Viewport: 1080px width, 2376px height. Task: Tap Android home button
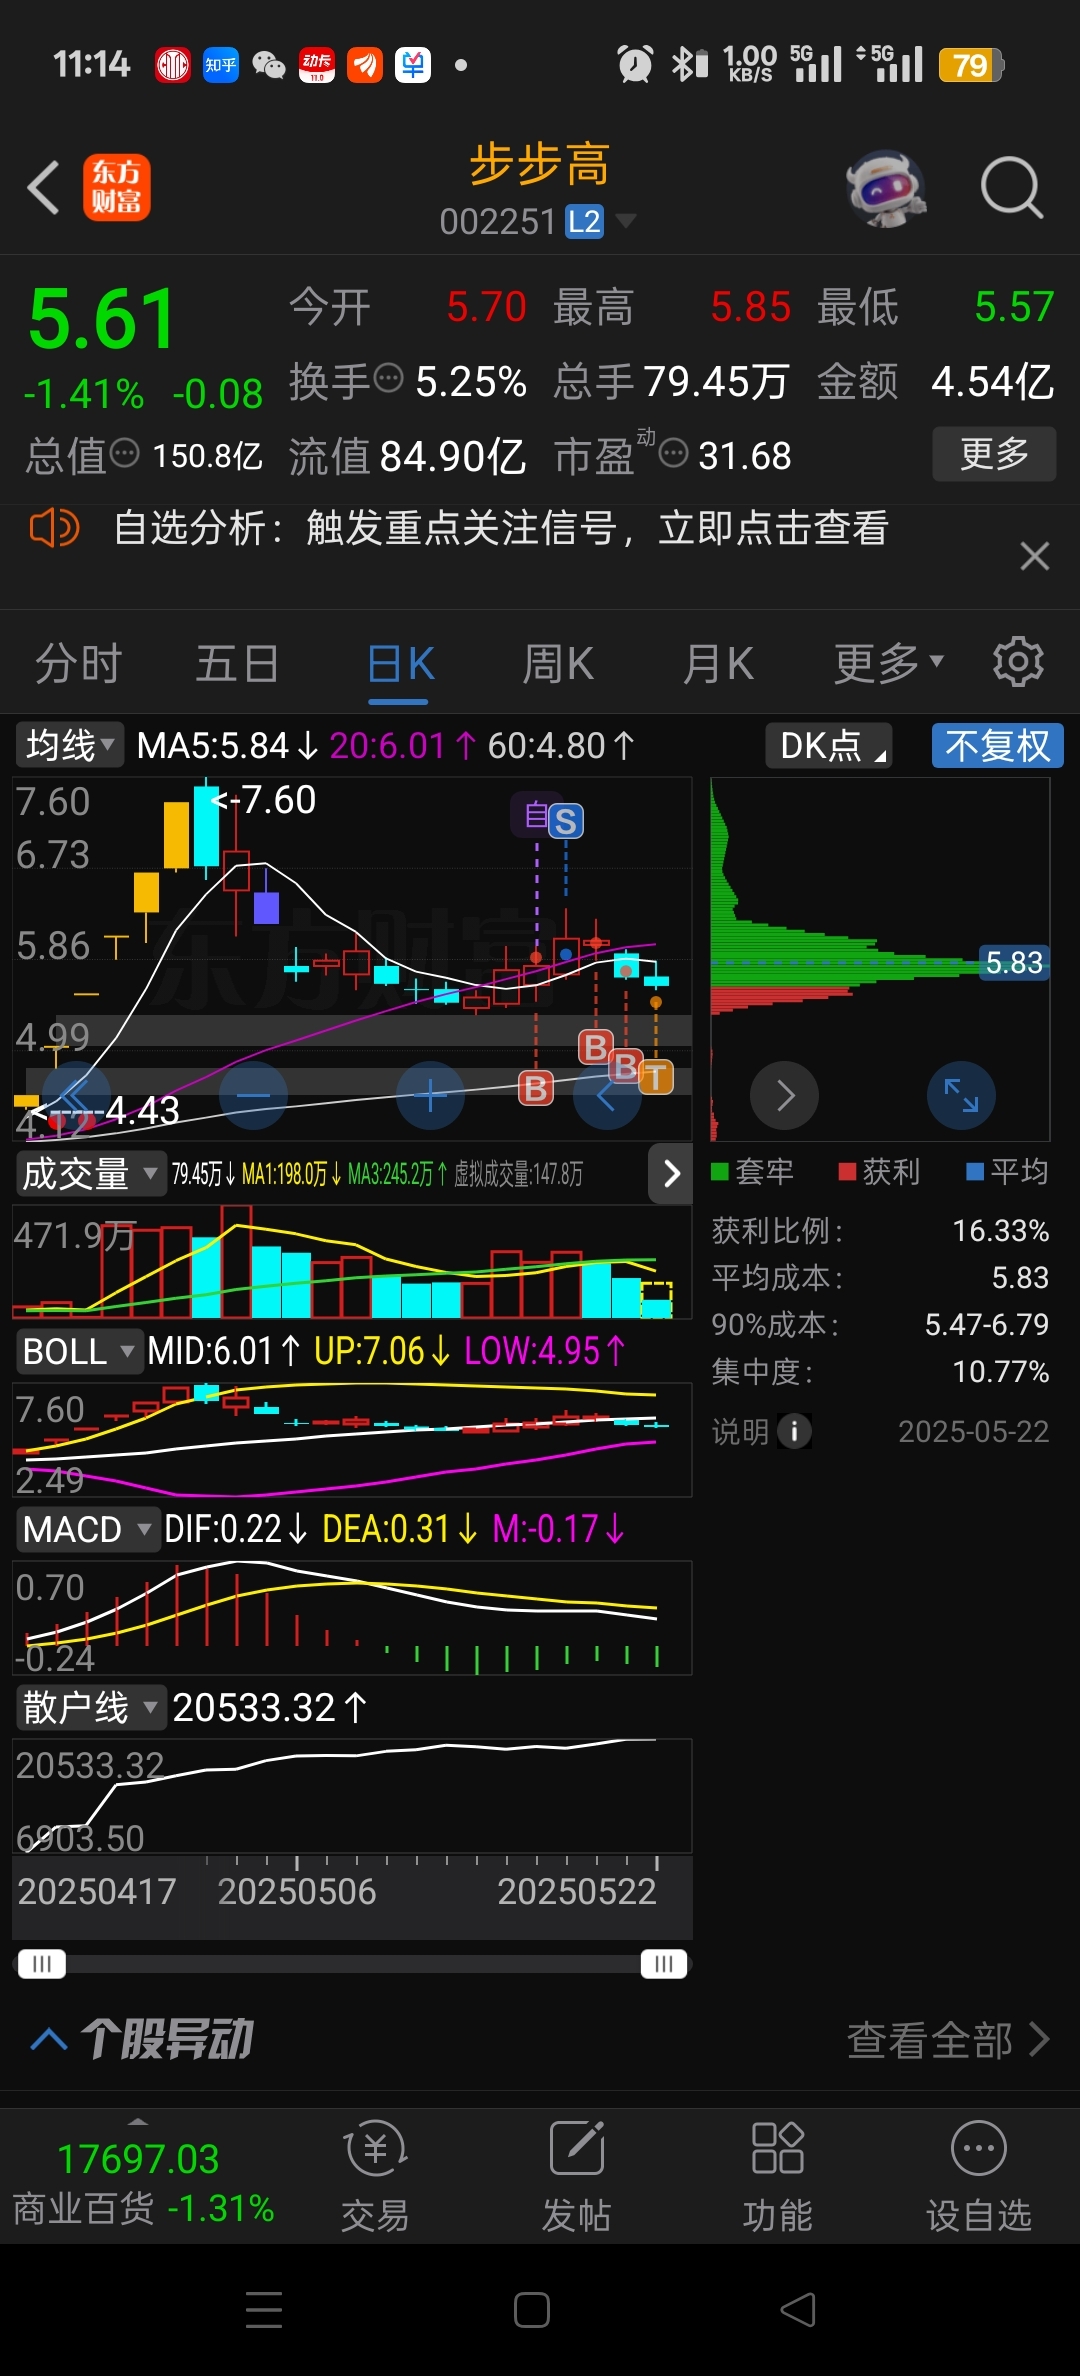pyautogui.click(x=532, y=2310)
